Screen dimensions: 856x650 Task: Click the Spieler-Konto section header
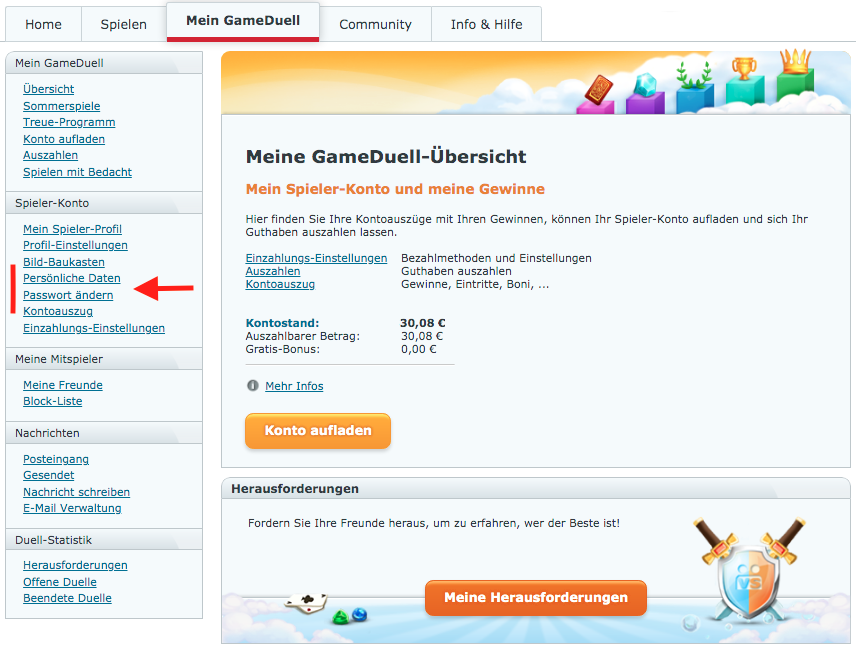pos(104,203)
